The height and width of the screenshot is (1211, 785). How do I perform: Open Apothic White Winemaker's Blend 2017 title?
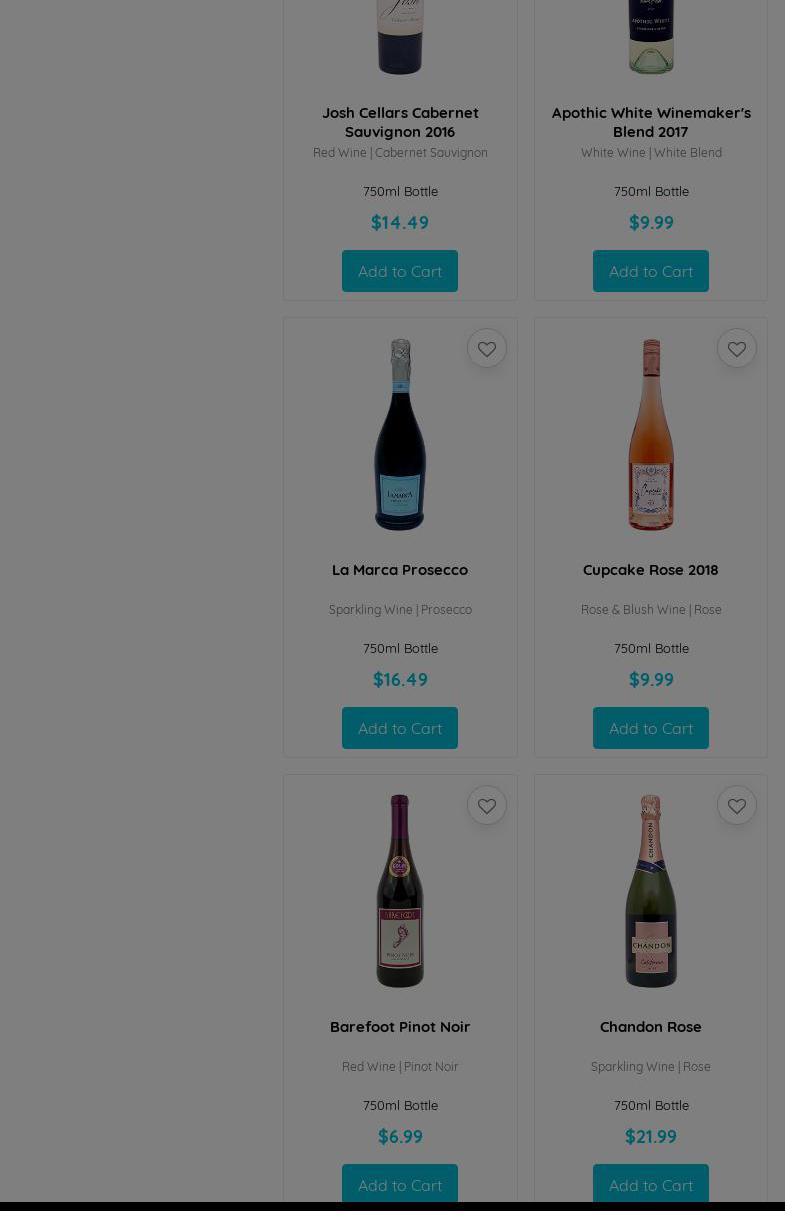coord(651,122)
